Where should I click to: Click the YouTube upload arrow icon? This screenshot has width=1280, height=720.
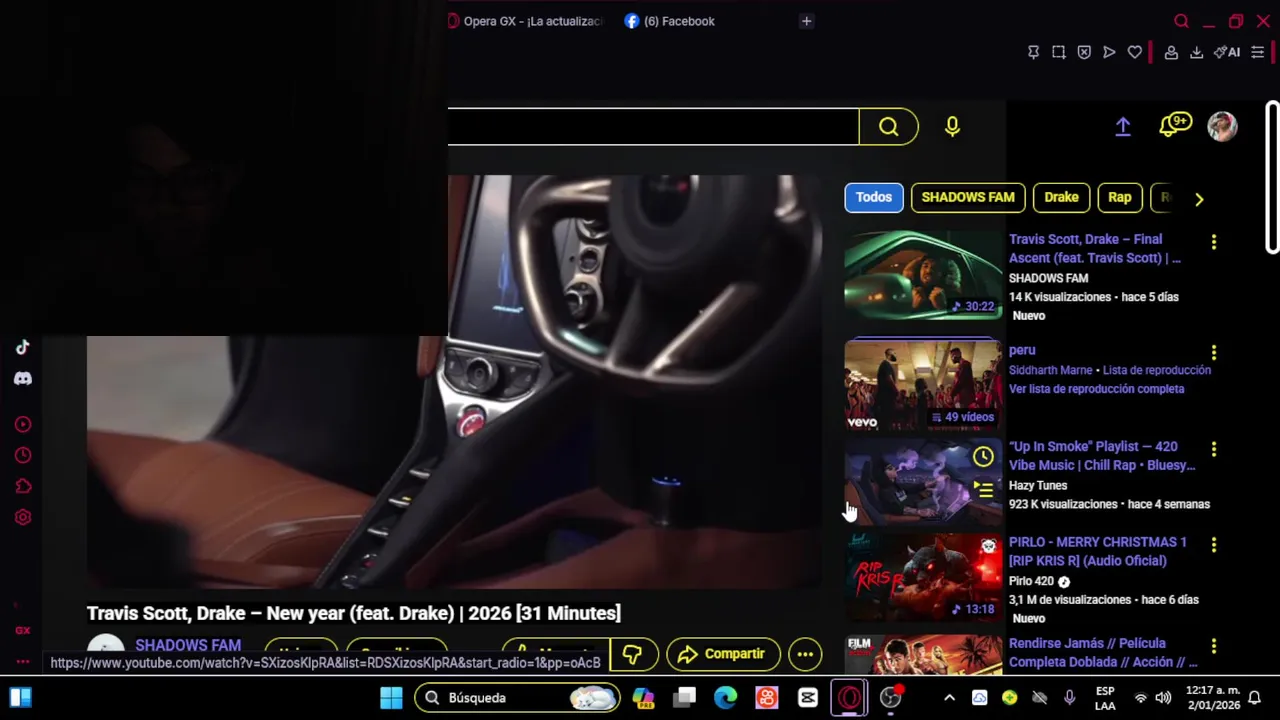coord(1123,126)
